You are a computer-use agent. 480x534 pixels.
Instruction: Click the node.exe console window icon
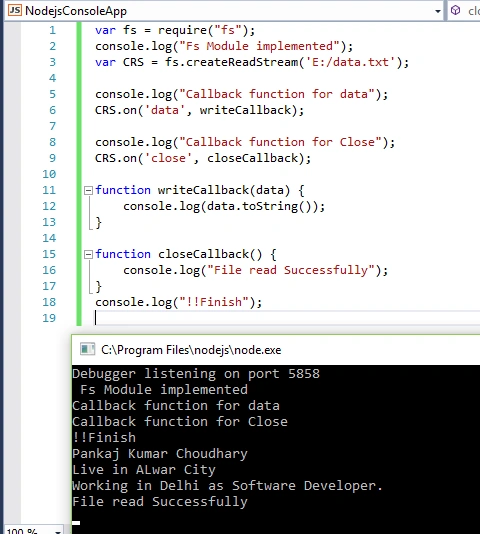pyautogui.click(x=87, y=349)
